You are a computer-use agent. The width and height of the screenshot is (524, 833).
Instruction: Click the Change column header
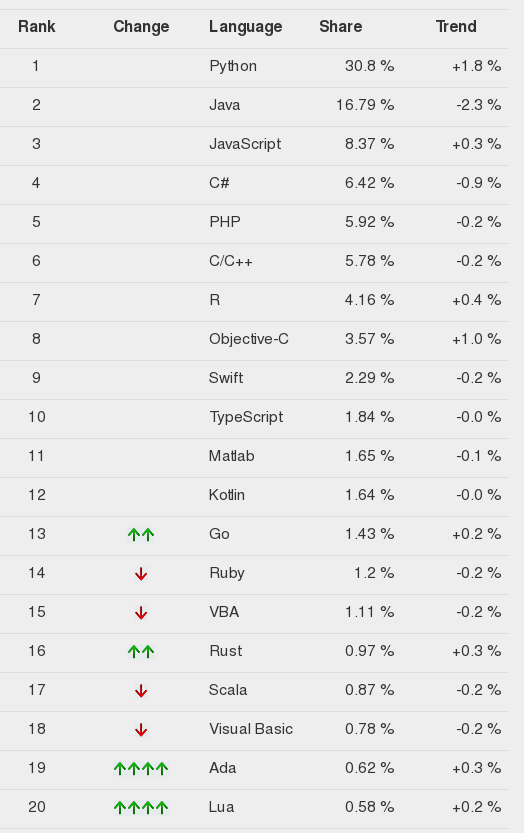(141, 27)
